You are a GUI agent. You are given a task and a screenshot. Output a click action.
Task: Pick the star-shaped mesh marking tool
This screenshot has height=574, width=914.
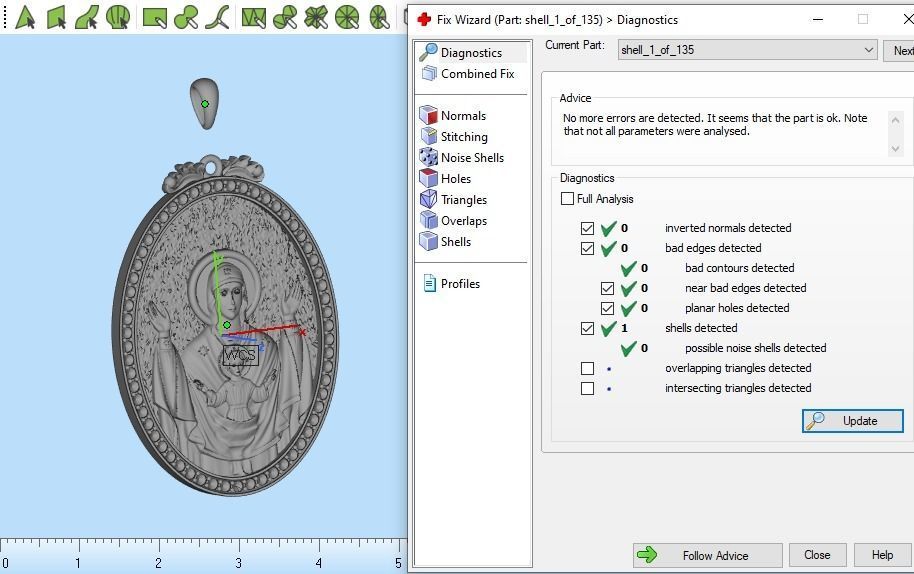[316, 17]
